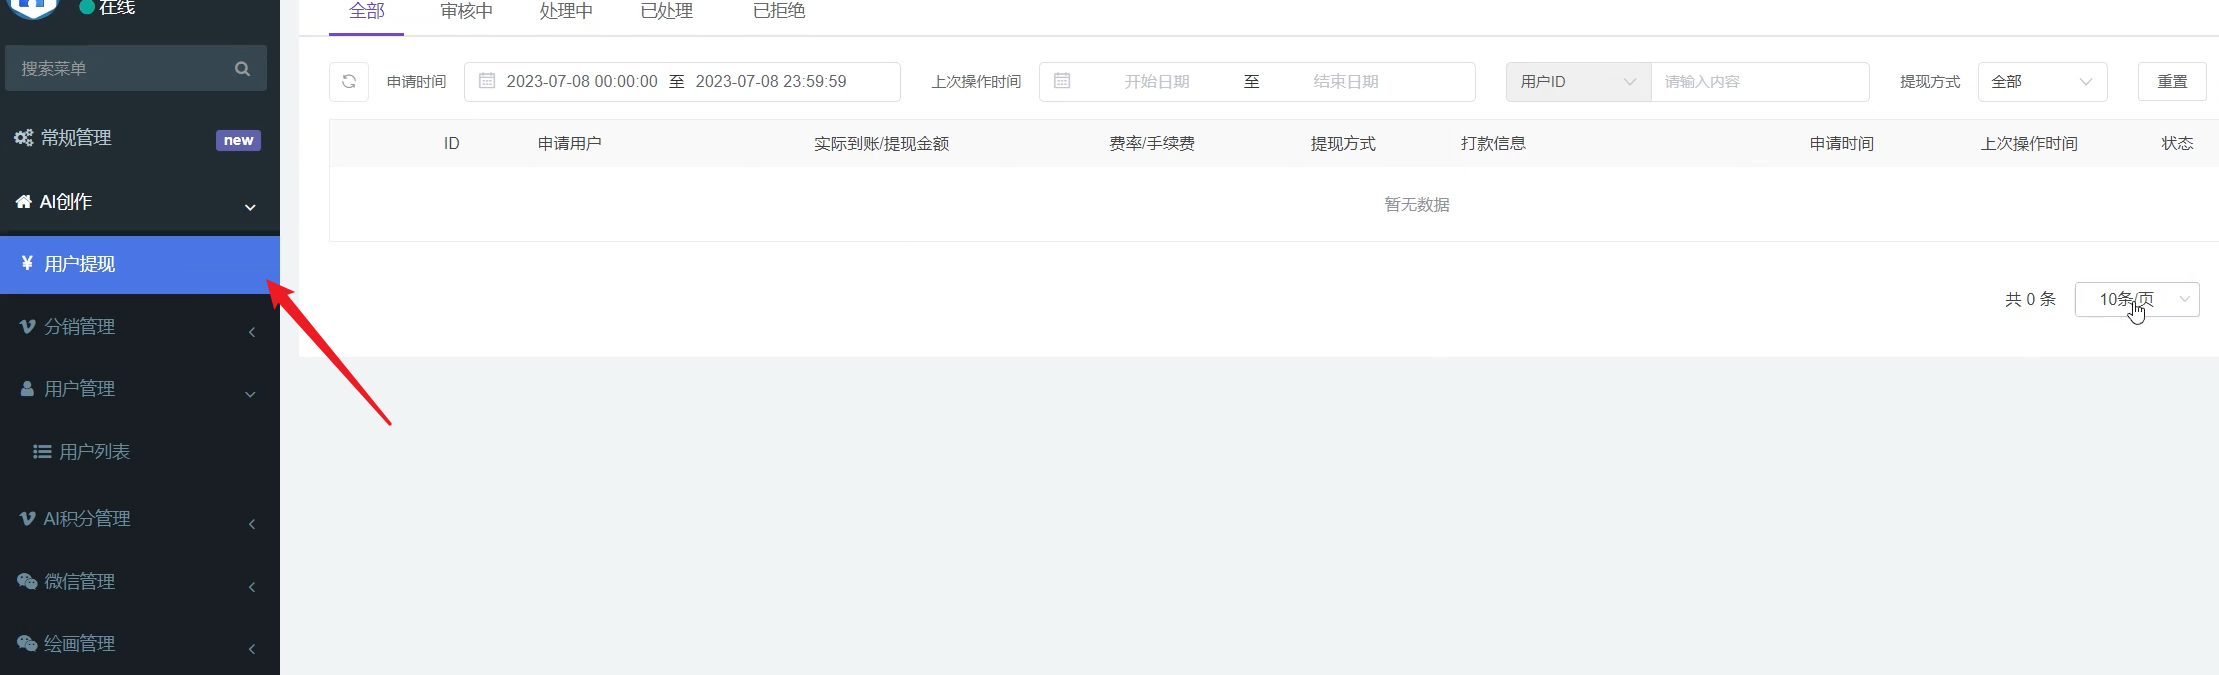Click the 费率/手续费 column header

[x=1152, y=144]
